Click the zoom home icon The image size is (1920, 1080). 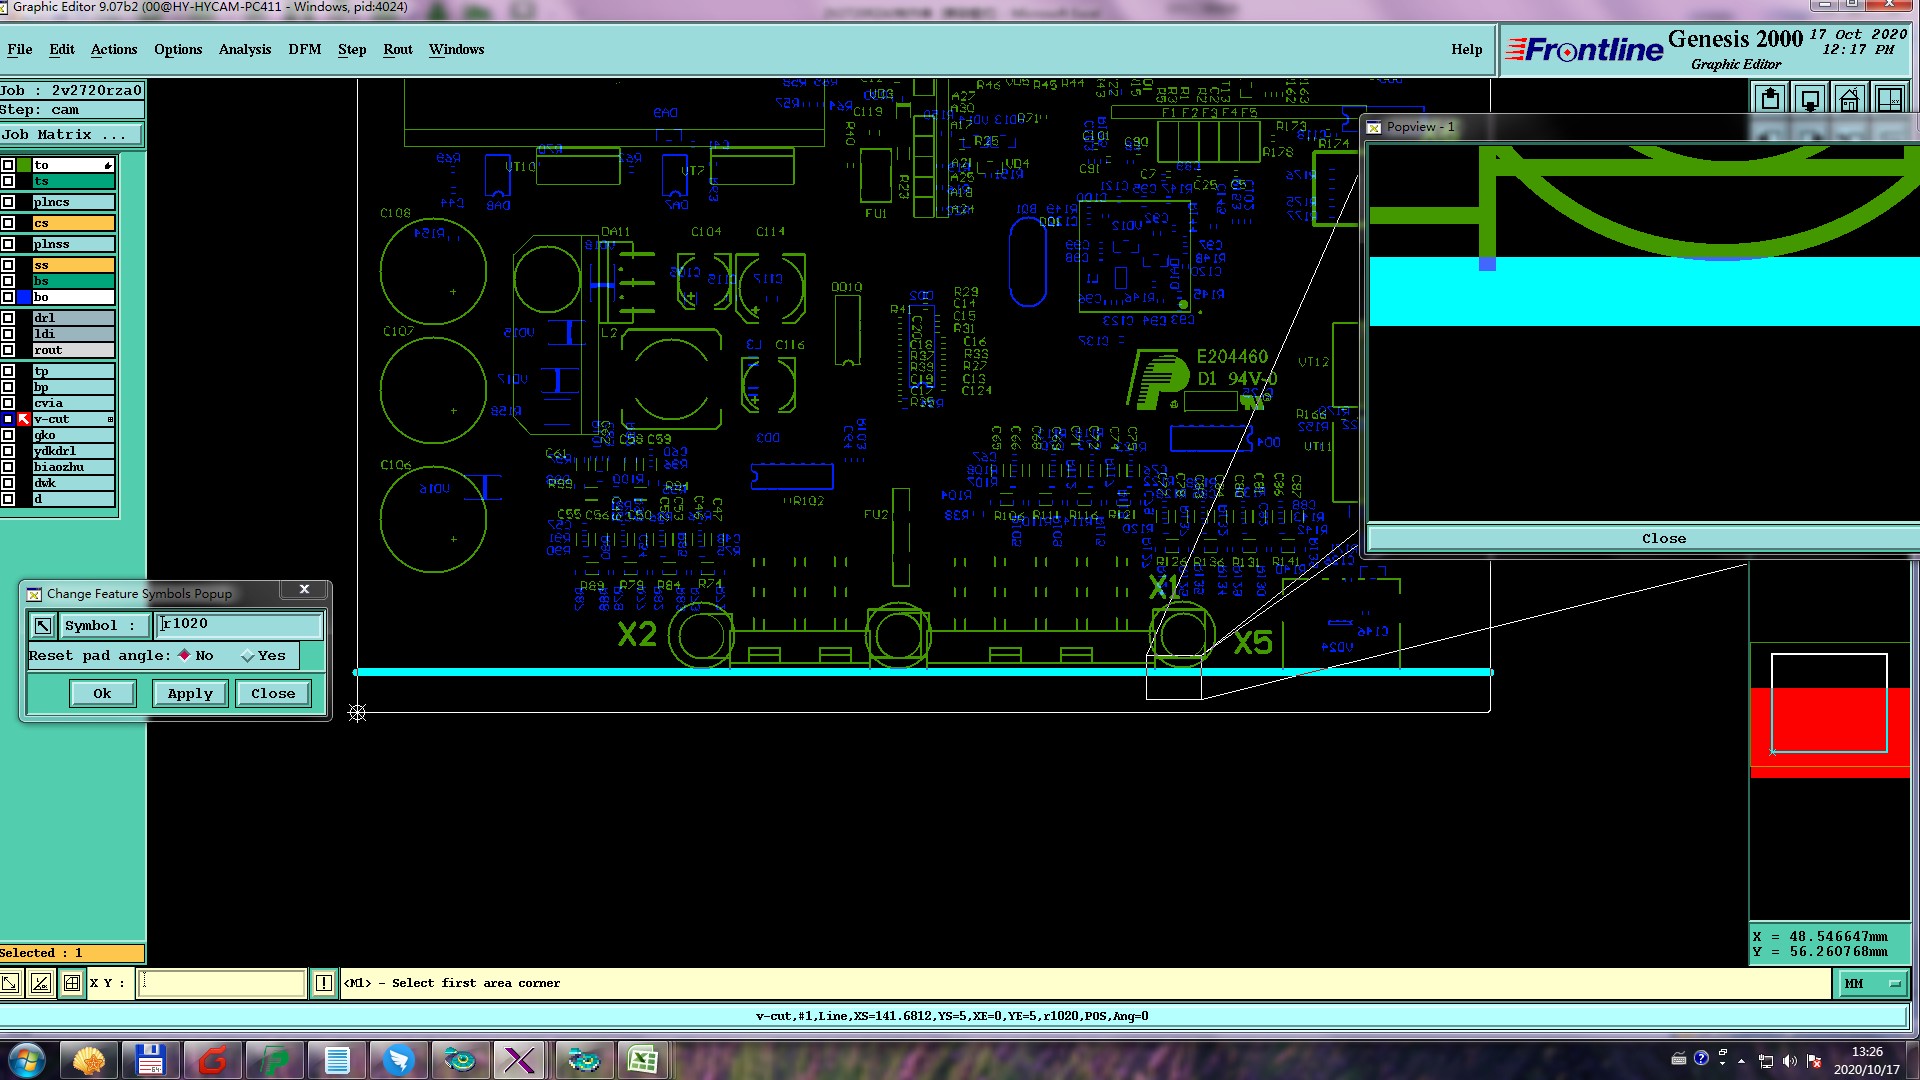[1849, 100]
